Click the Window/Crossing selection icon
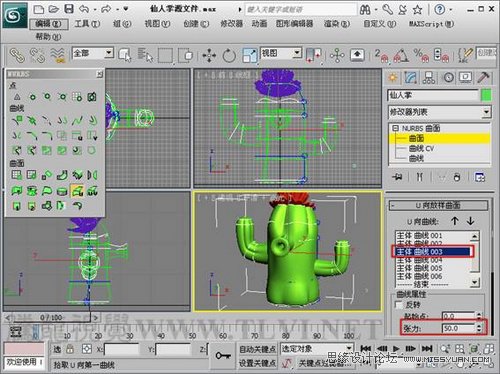 (x=186, y=55)
